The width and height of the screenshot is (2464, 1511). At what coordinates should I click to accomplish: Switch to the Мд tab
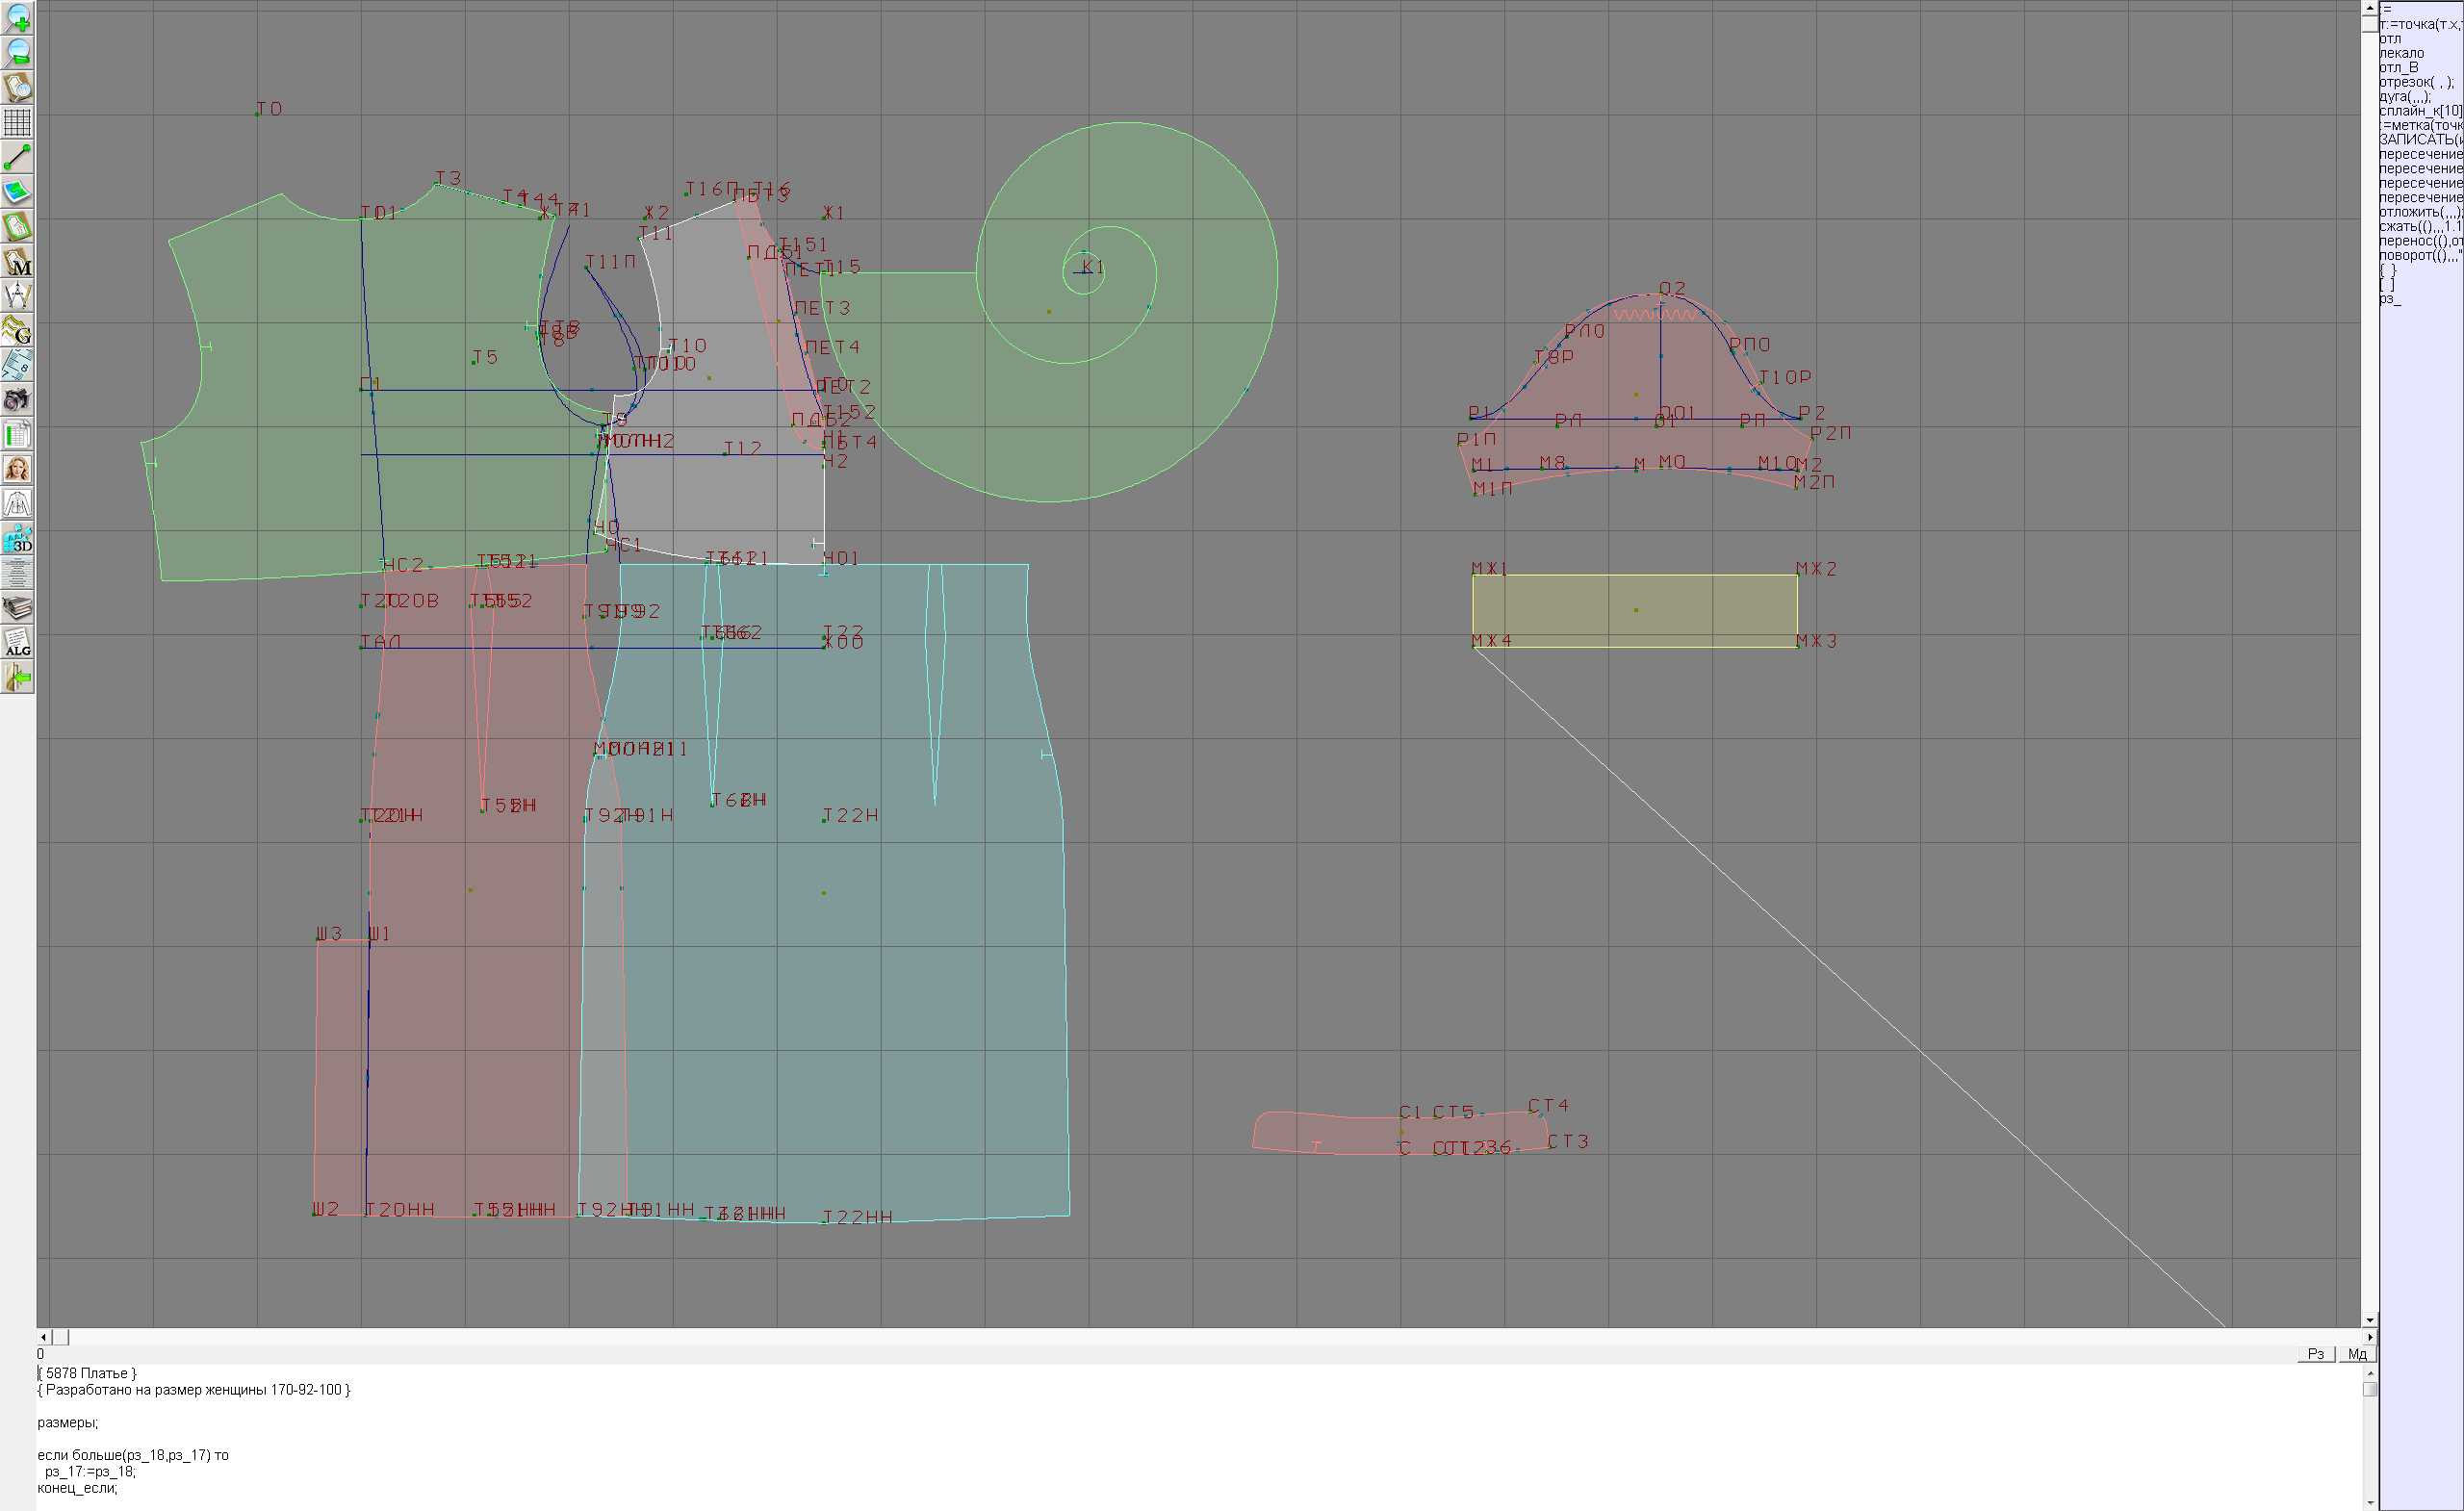[x=2357, y=1354]
